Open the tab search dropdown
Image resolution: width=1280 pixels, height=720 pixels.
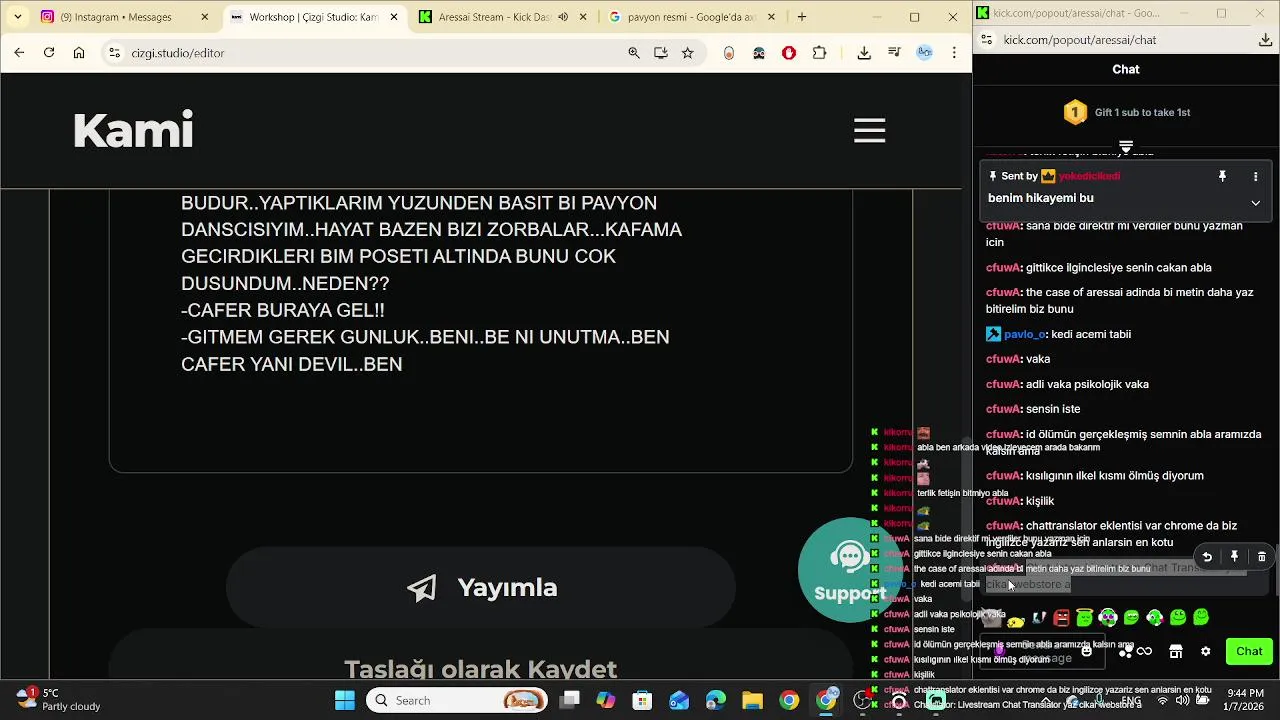point(17,17)
